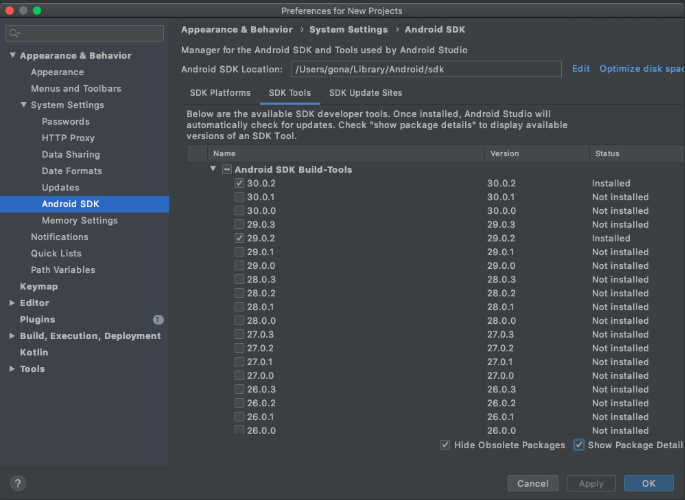Select the 28.0.2 row name
685x500 pixels.
point(261,293)
